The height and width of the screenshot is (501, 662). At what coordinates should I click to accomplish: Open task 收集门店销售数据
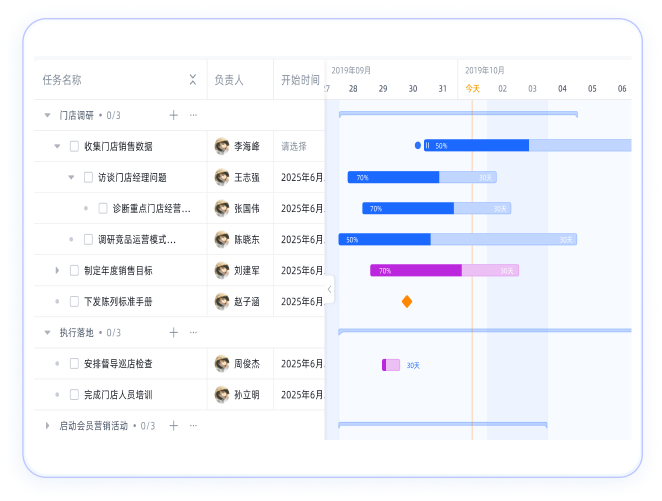click(x=118, y=146)
